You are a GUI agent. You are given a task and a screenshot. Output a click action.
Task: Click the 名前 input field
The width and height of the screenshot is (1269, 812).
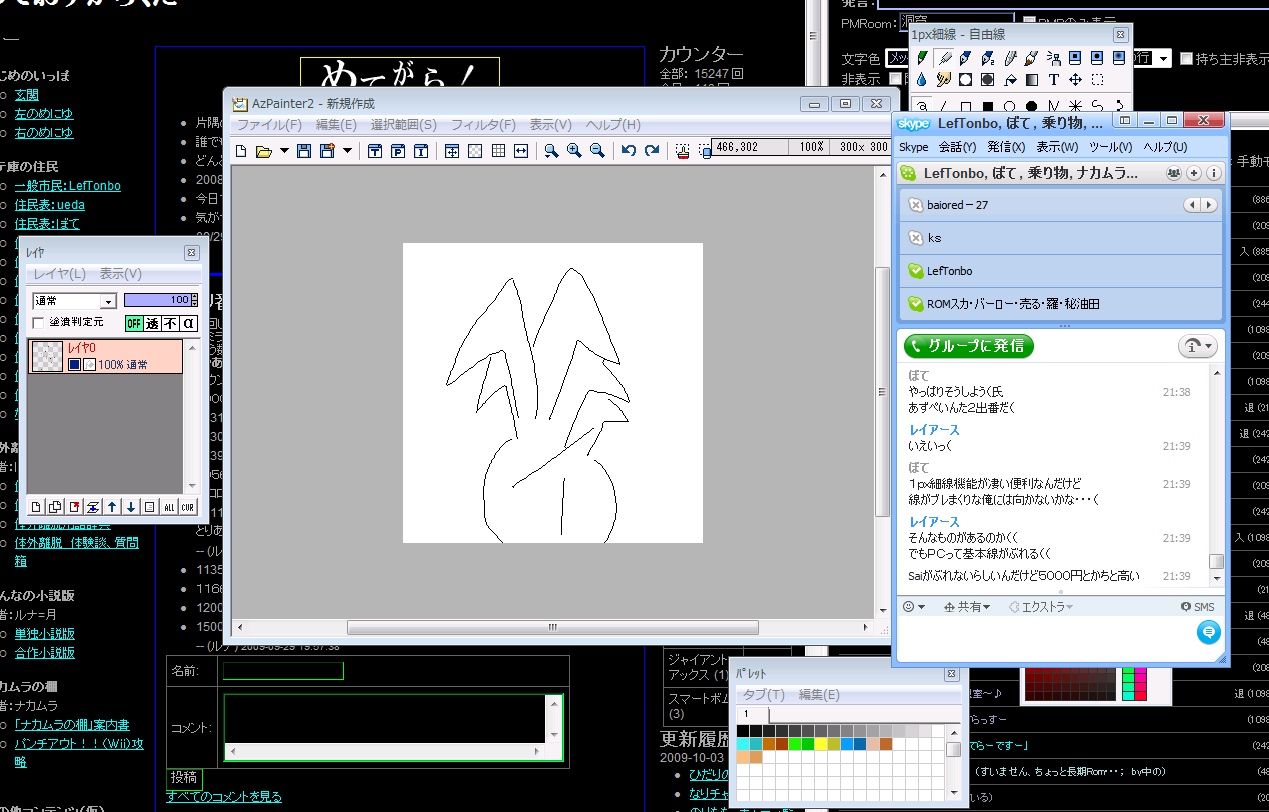click(283, 671)
